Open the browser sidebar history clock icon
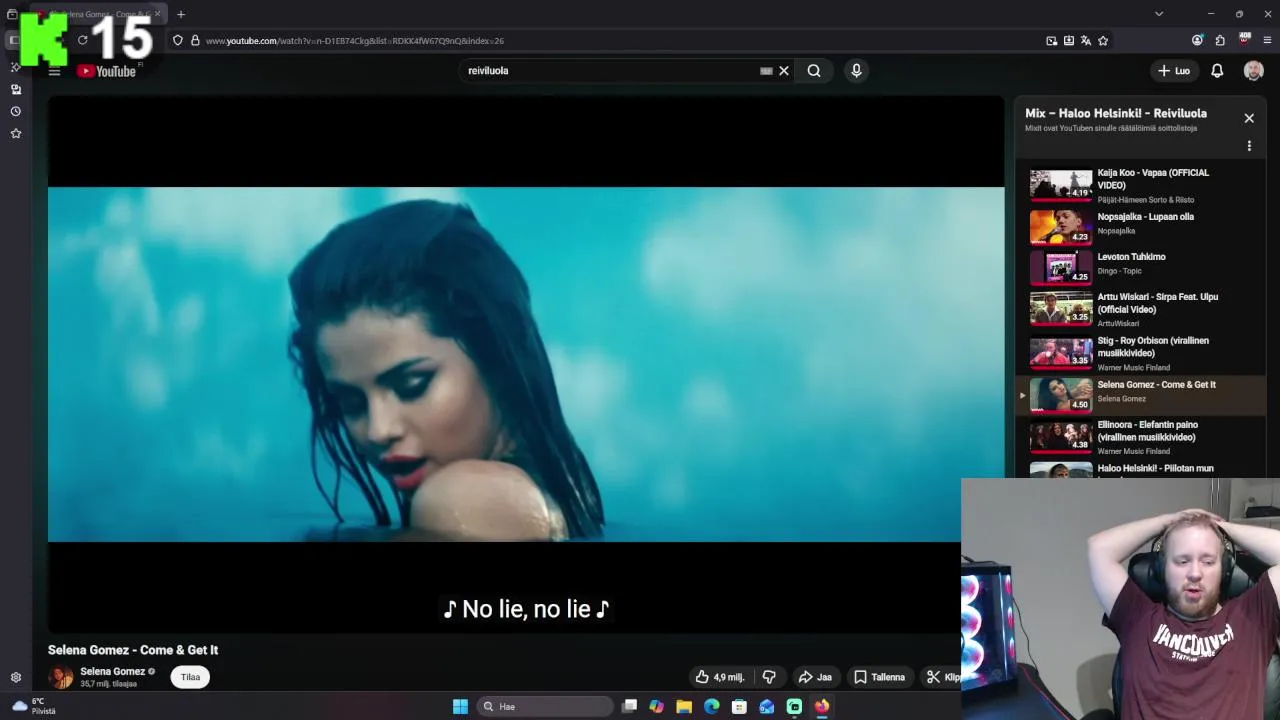1280x720 pixels. tap(15, 111)
